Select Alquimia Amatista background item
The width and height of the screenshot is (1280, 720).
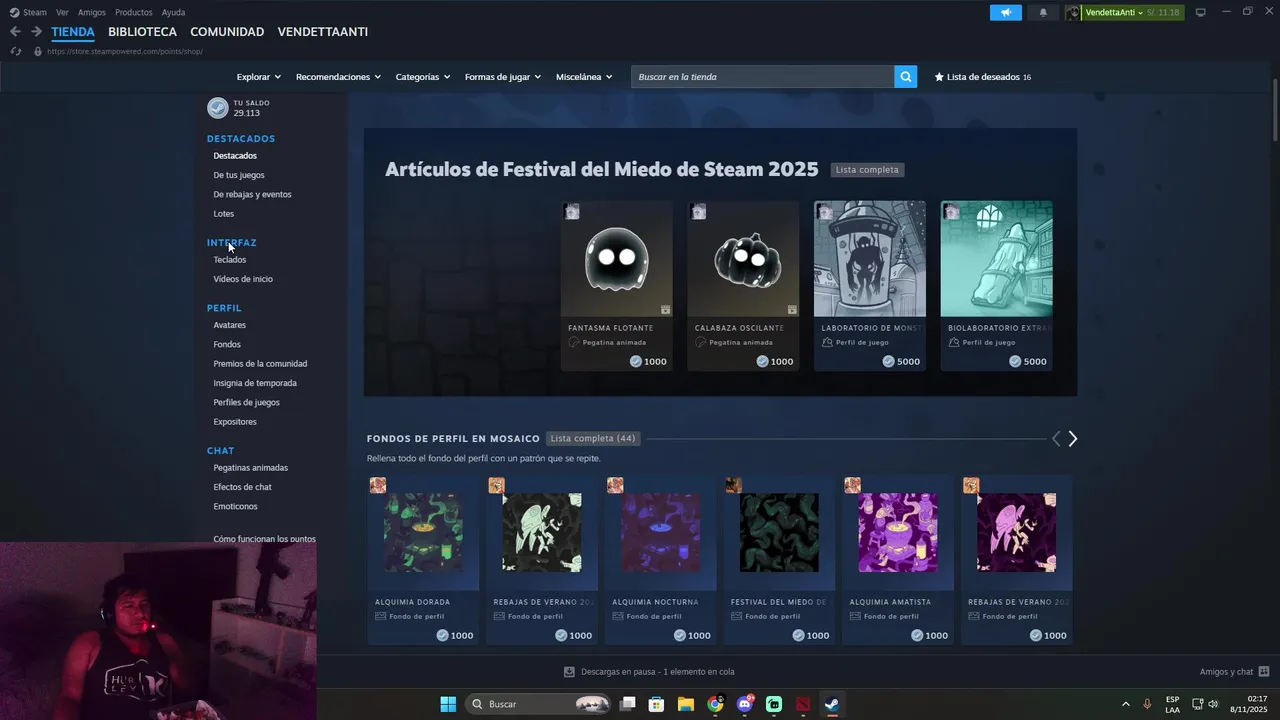(x=898, y=560)
